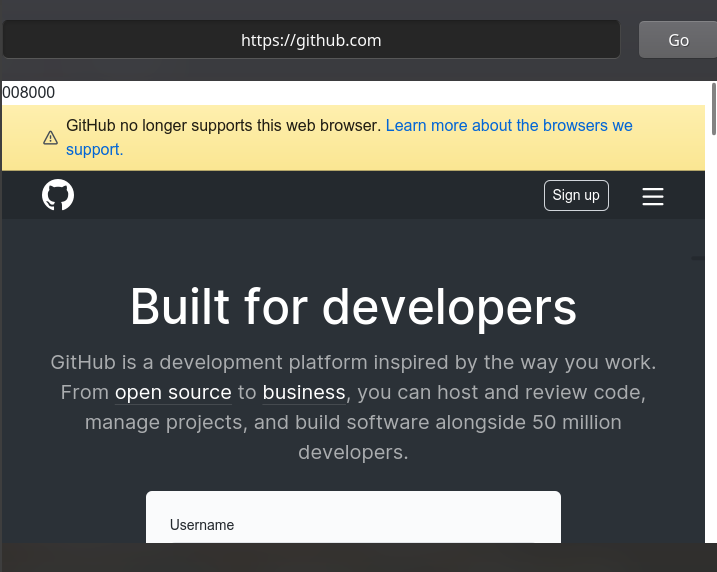The height and width of the screenshot is (572, 717).
Task: Click the Username field label
Action: coord(202,525)
